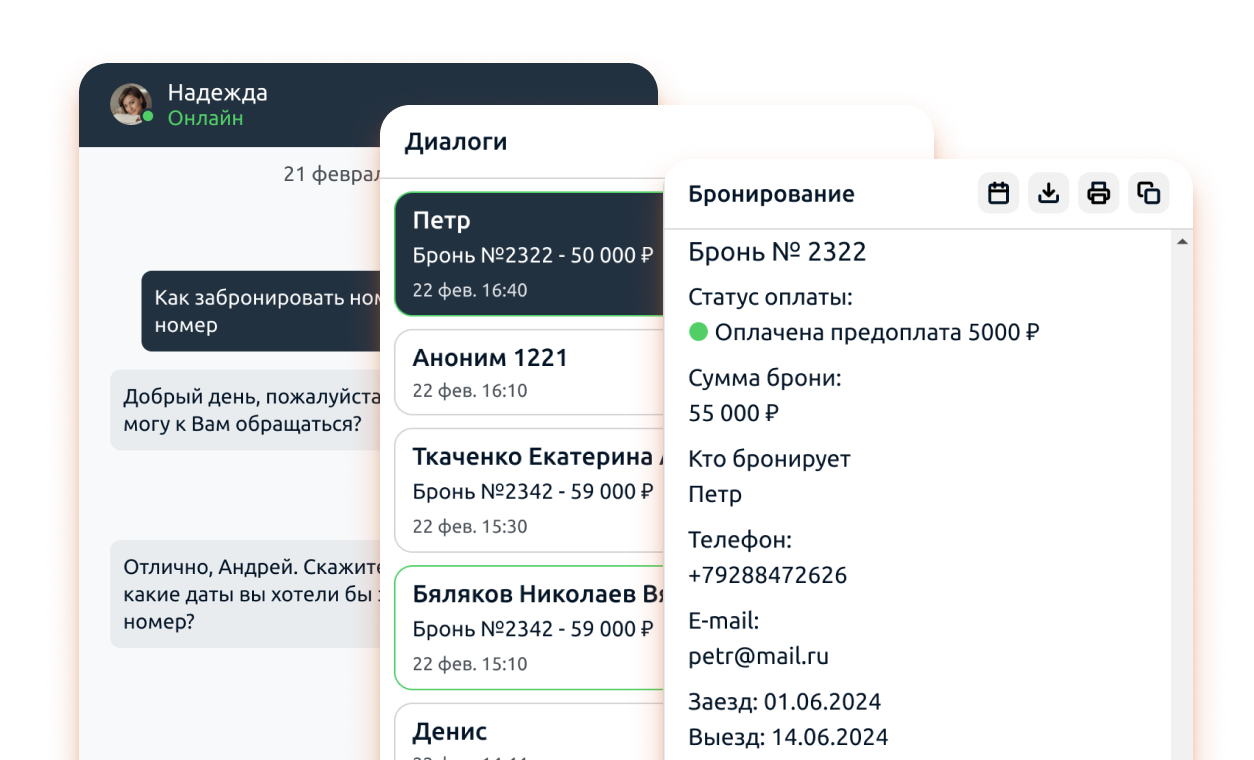The width and height of the screenshot is (1254, 760).
Task: Click the Диалоги panel heading
Action: [455, 142]
